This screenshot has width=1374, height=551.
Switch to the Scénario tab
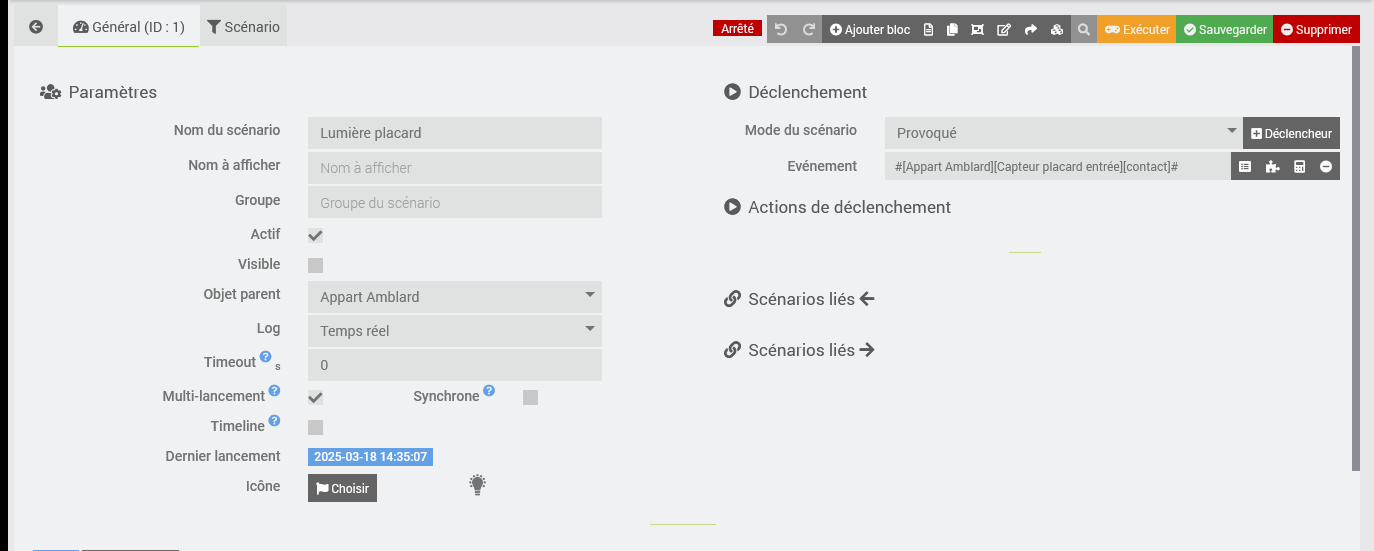click(243, 27)
